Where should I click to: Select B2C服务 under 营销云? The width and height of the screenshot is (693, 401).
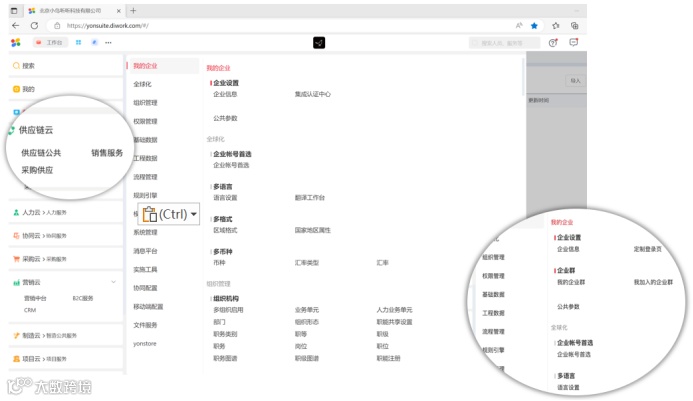(83, 298)
